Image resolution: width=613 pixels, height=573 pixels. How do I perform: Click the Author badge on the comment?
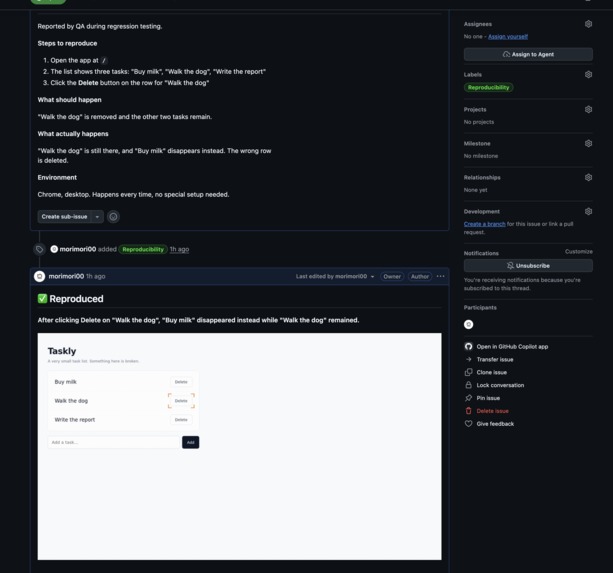pyautogui.click(x=420, y=276)
